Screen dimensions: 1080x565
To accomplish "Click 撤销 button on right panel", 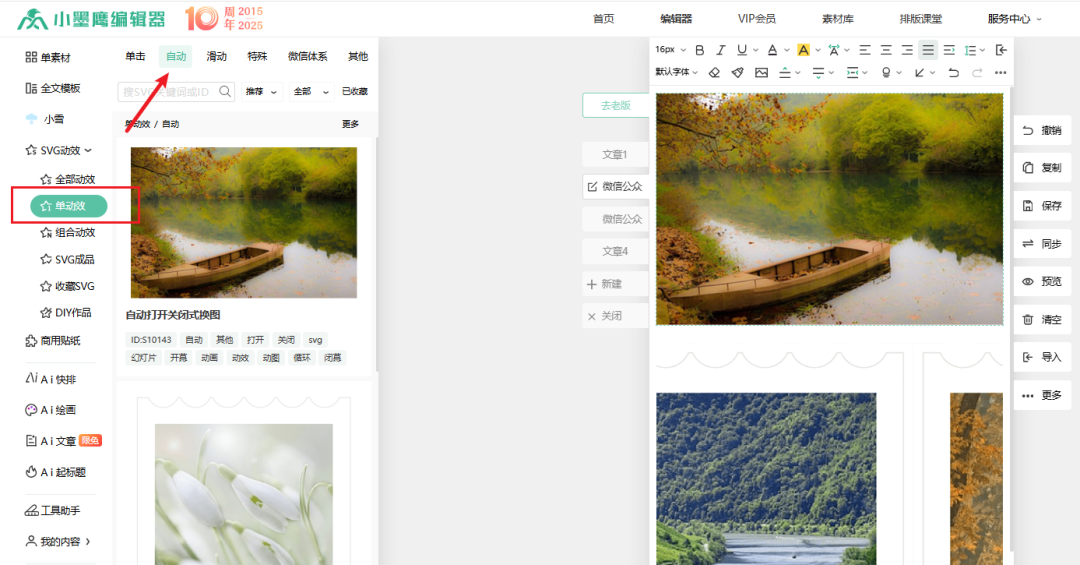I will [x=1042, y=130].
